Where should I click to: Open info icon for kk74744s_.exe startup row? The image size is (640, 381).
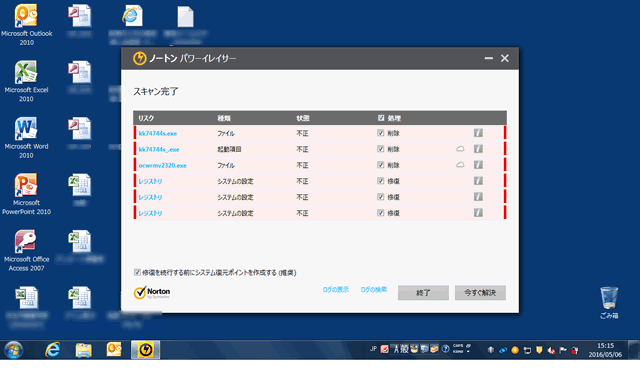(478, 149)
